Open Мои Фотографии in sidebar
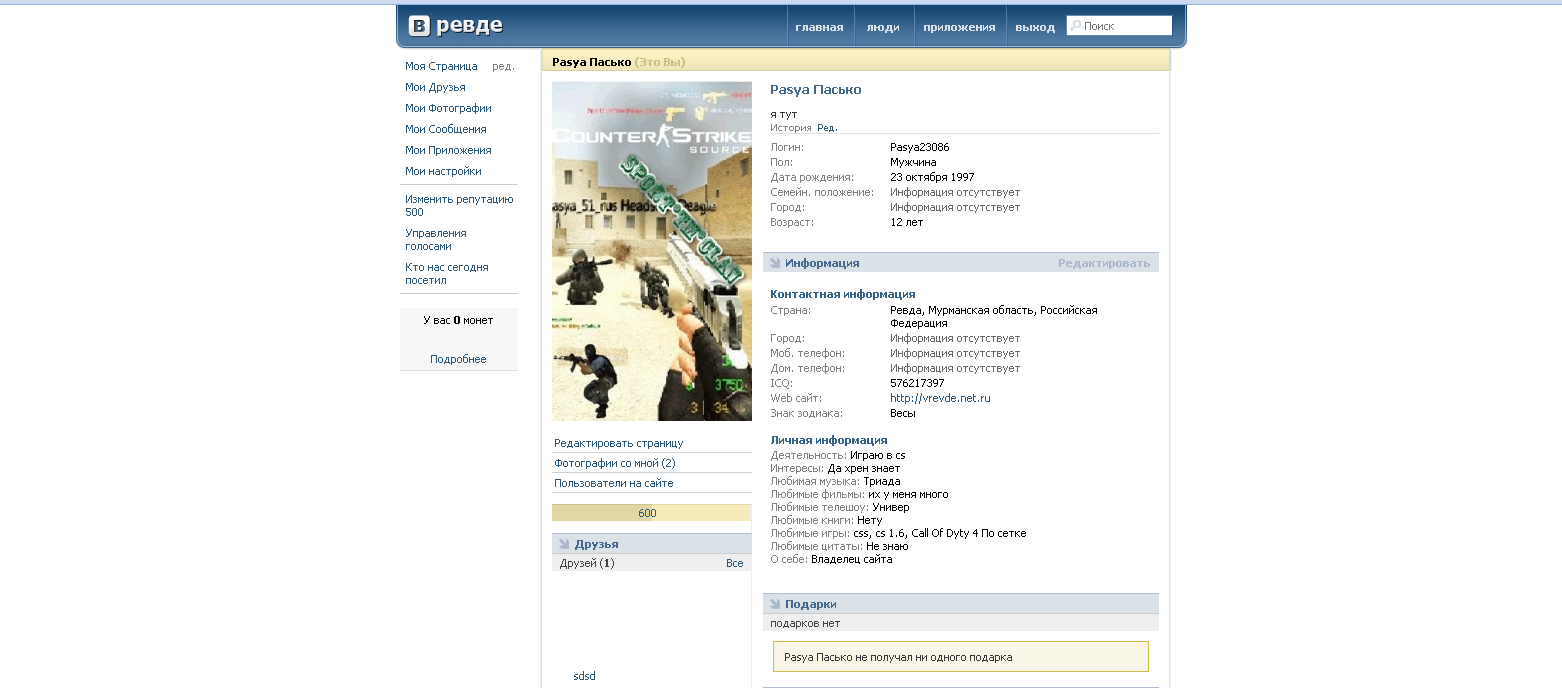 [x=448, y=108]
